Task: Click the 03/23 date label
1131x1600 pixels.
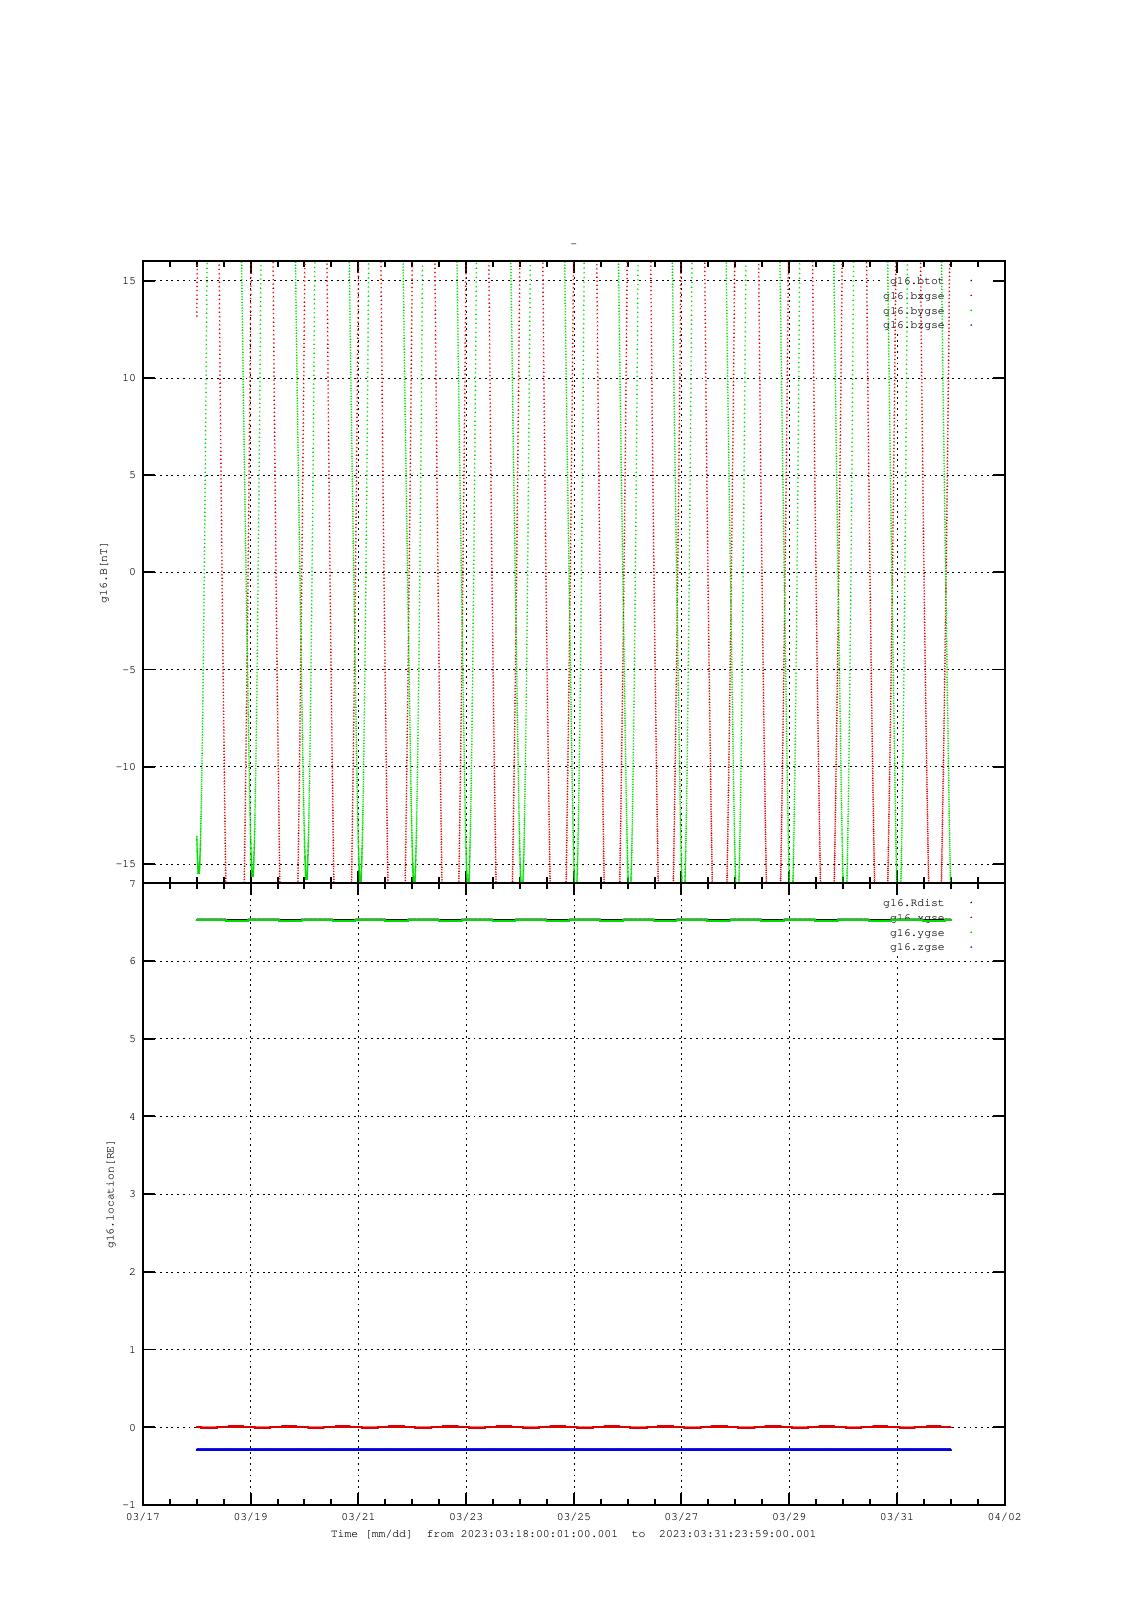Action: (x=466, y=1517)
